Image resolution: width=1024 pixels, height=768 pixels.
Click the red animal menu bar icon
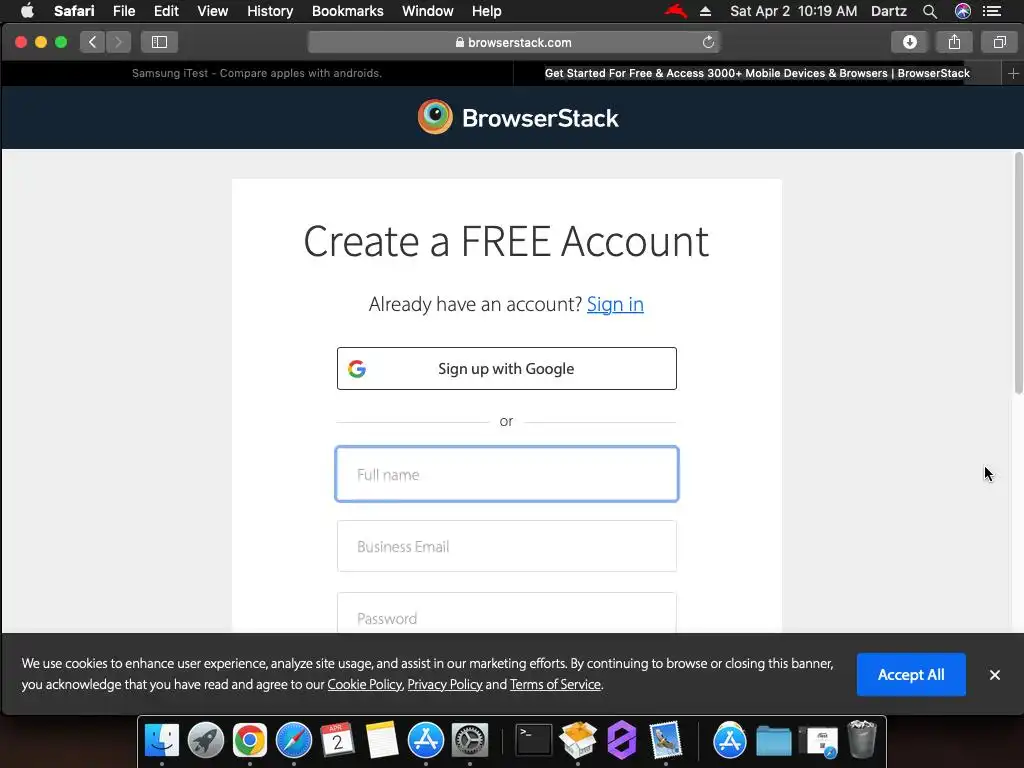(676, 10)
